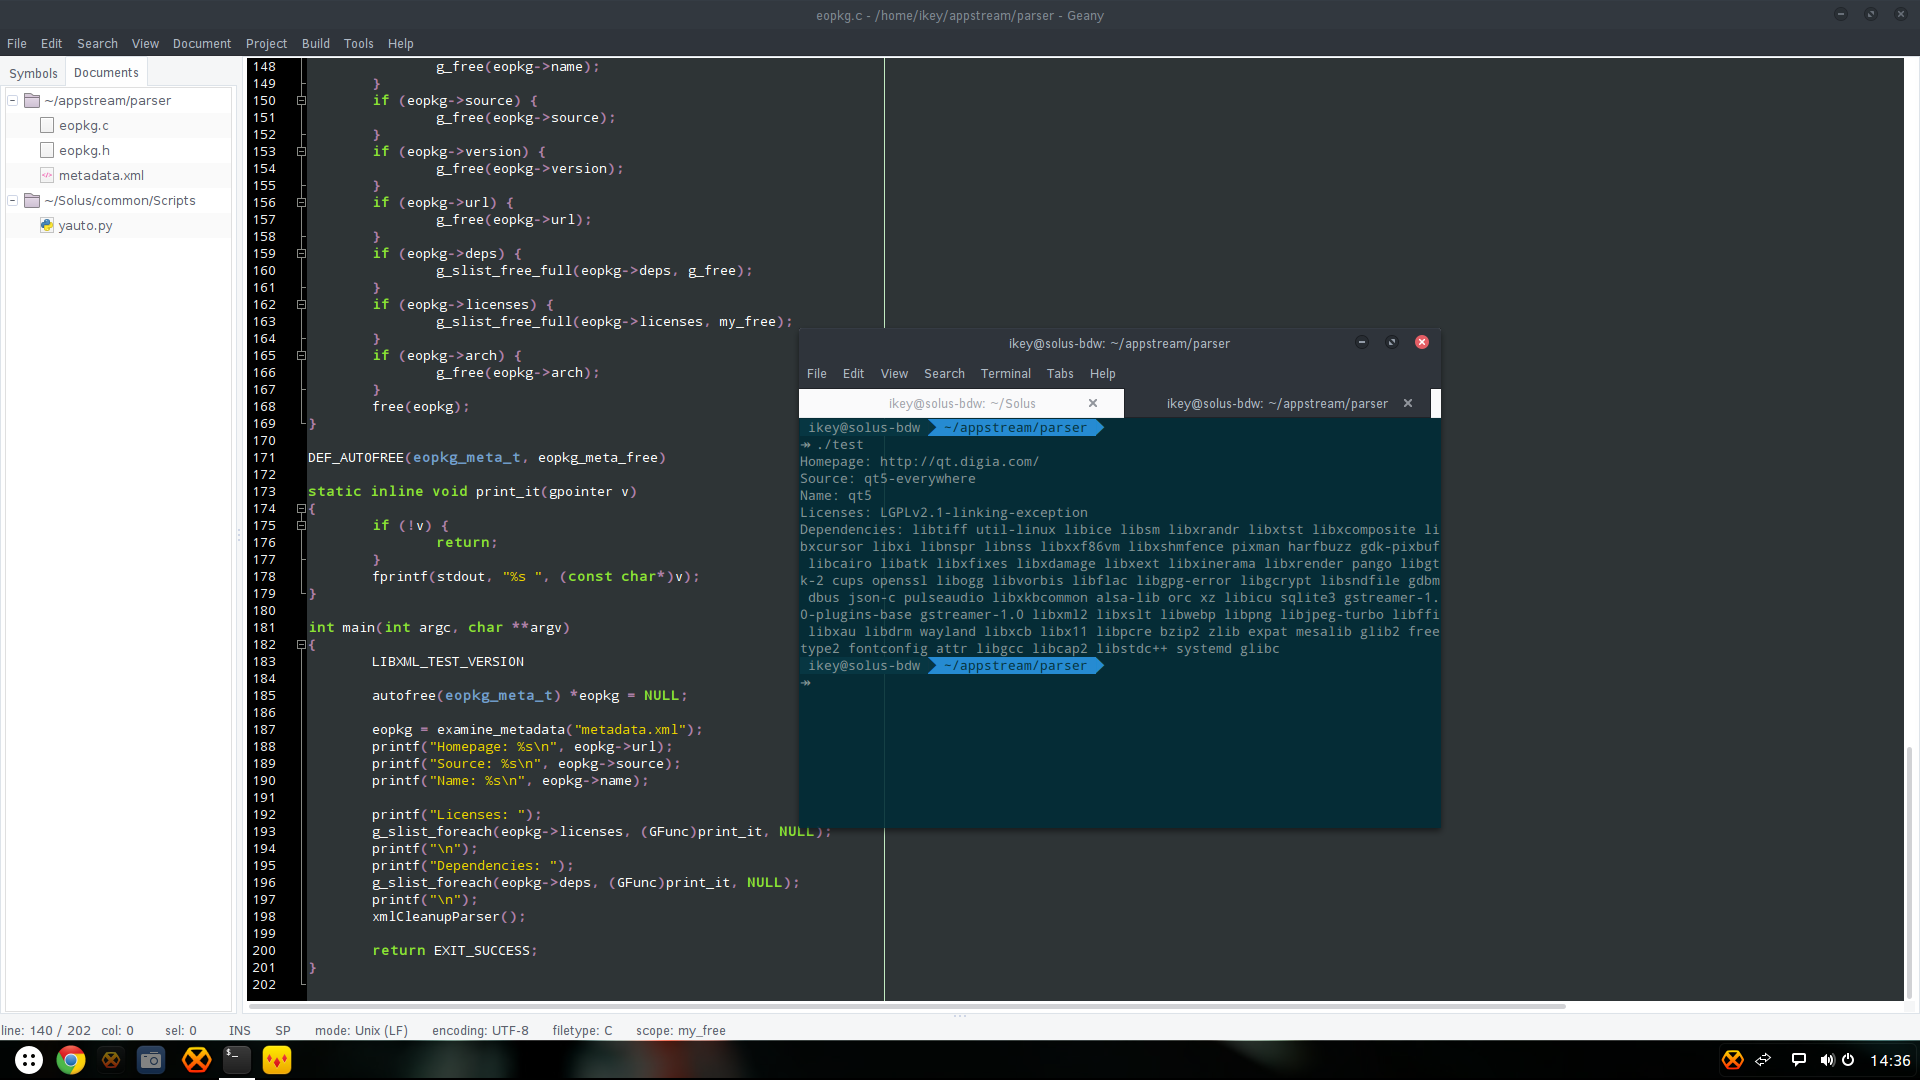Click the editor's vertical scrollbar thumb
Image resolution: width=1920 pixels, height=1080 pixels.
[1909, 870]
